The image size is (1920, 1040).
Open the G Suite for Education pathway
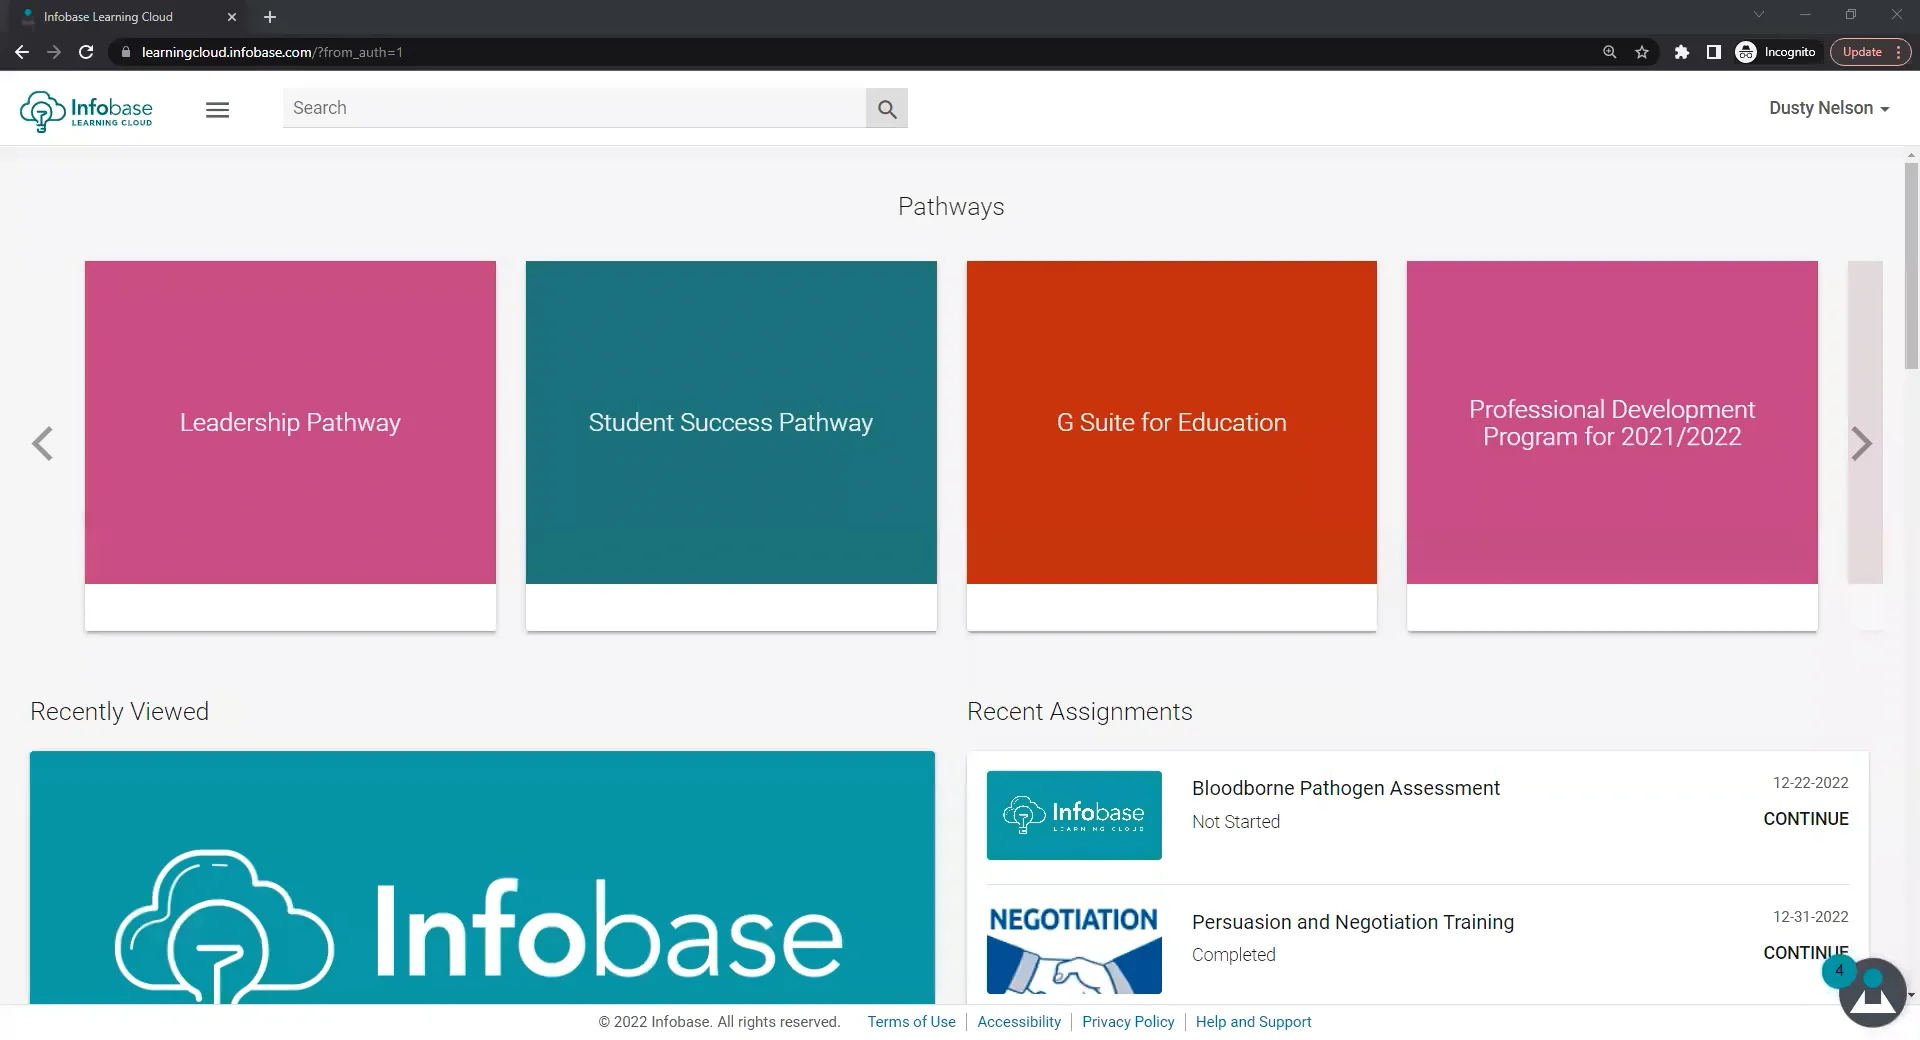[1171, 422]
